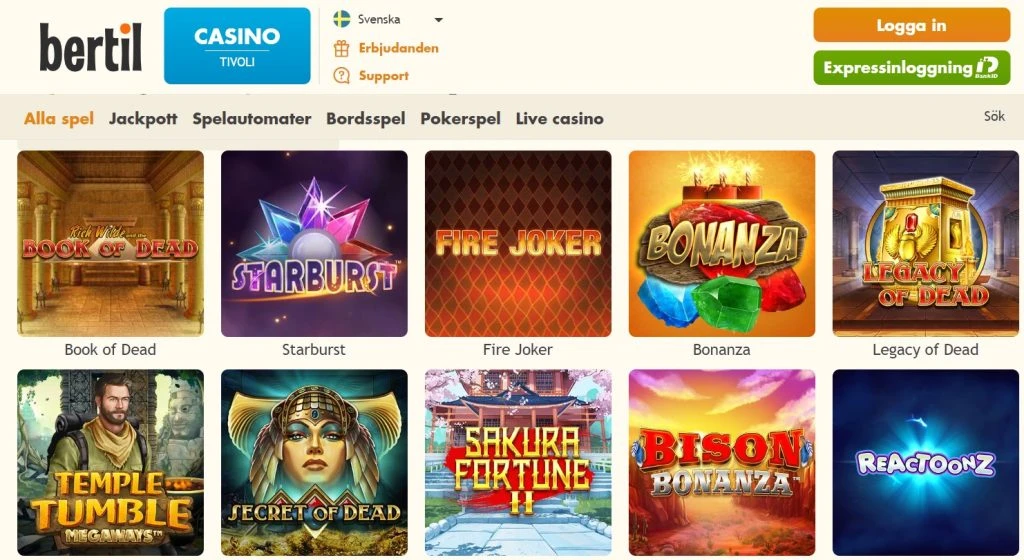Click the question mark Support icon
The height and width of the screenshot is (560, 1024).
[342, 76]
